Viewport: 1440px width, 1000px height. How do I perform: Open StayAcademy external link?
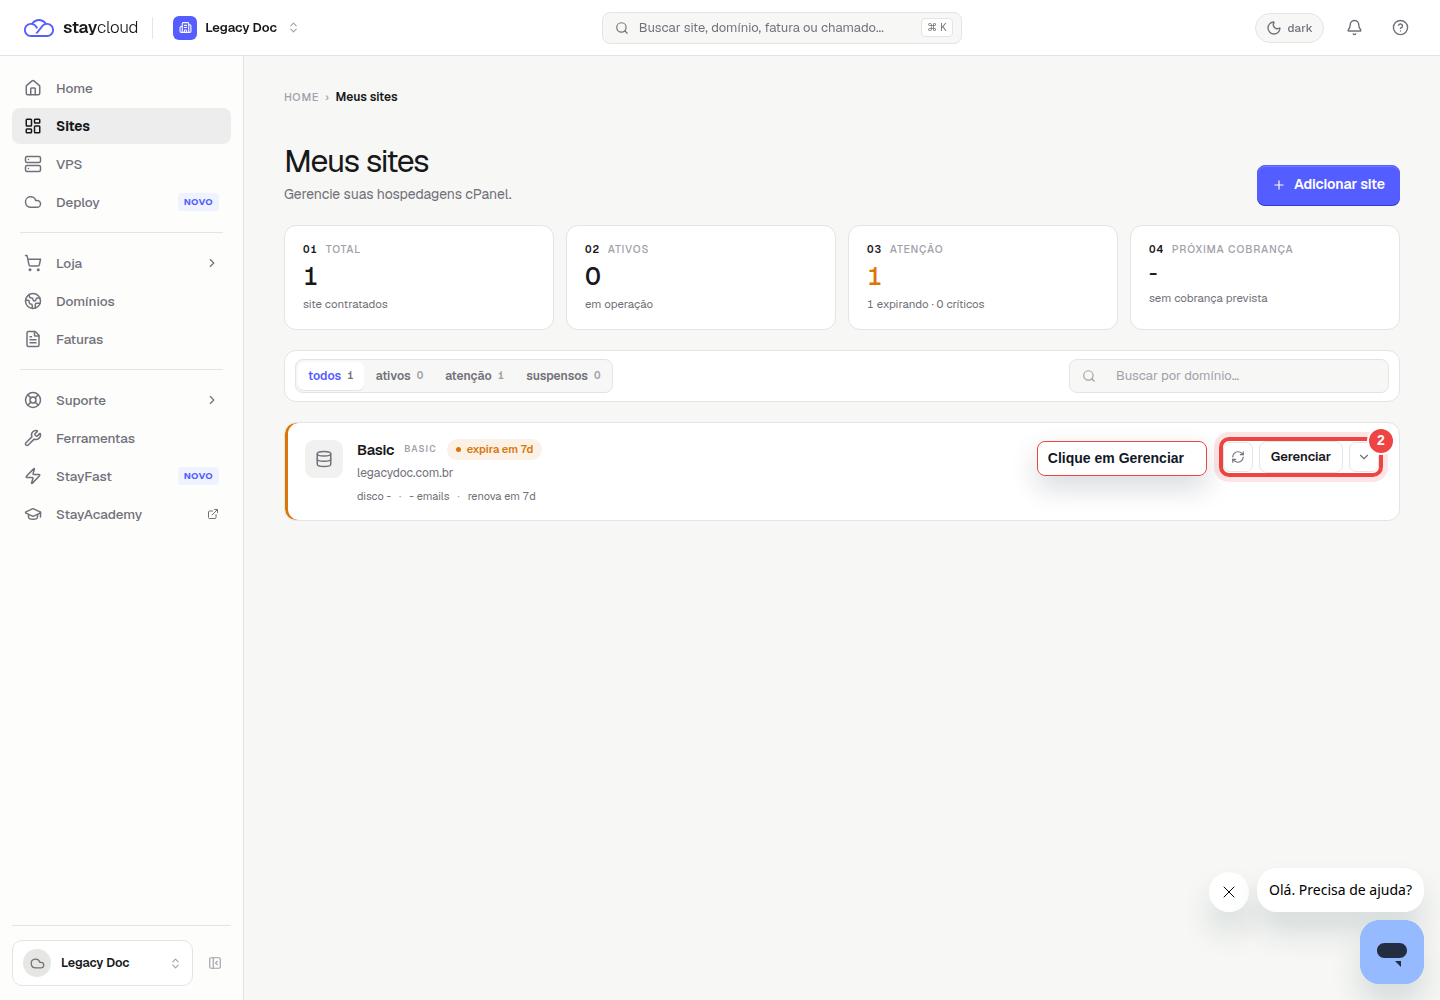click(x=121, y=514)
